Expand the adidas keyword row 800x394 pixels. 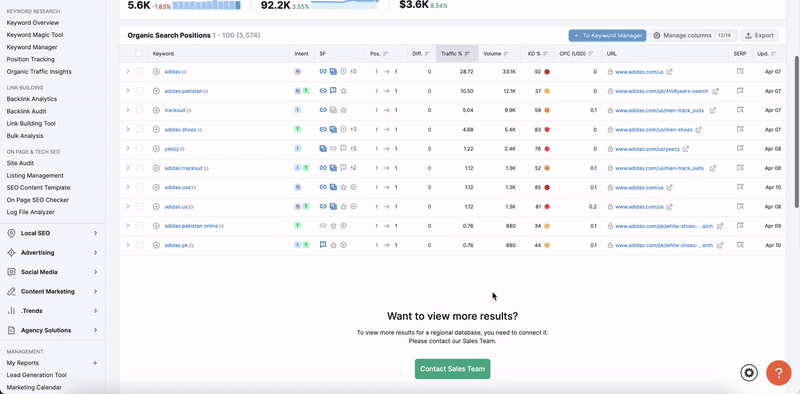click(128, 71)
